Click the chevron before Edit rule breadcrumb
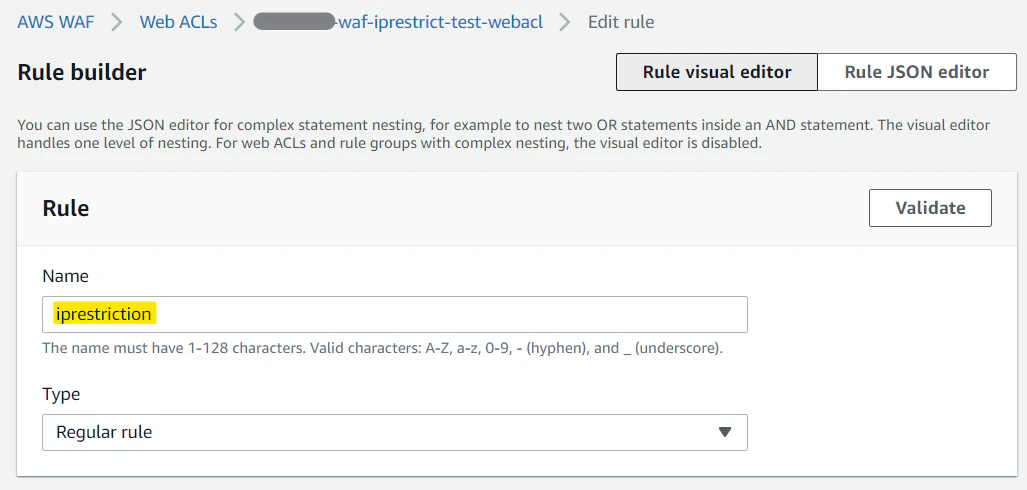Viewport: 1027px width, 490px height. 566,21
